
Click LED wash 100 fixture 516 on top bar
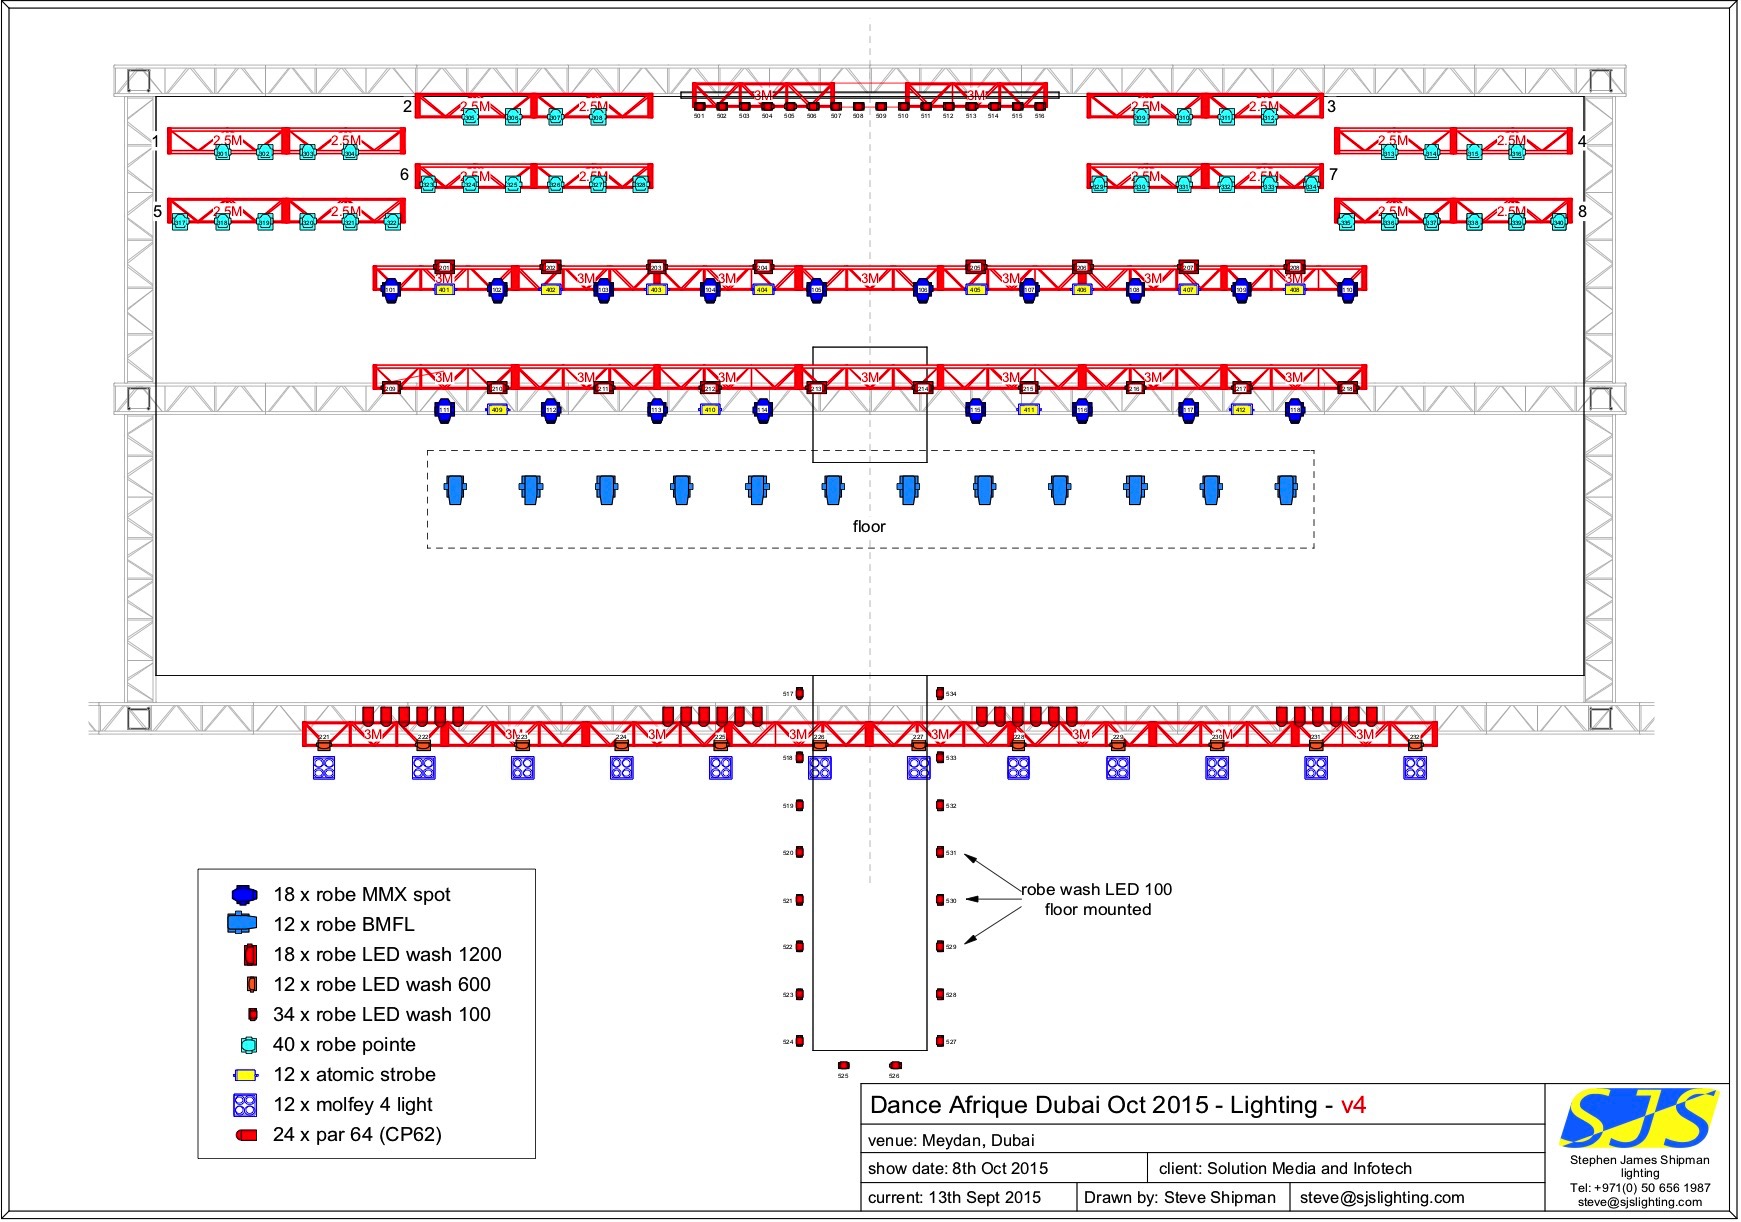(x=1040, y=106)
